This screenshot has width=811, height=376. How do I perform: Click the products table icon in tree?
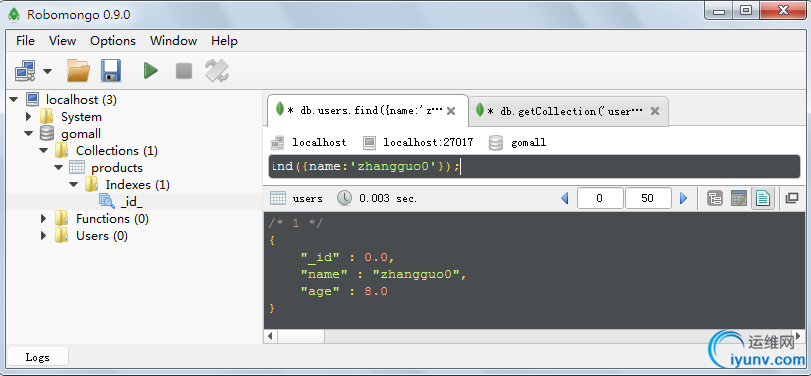[x=77, y=167]
